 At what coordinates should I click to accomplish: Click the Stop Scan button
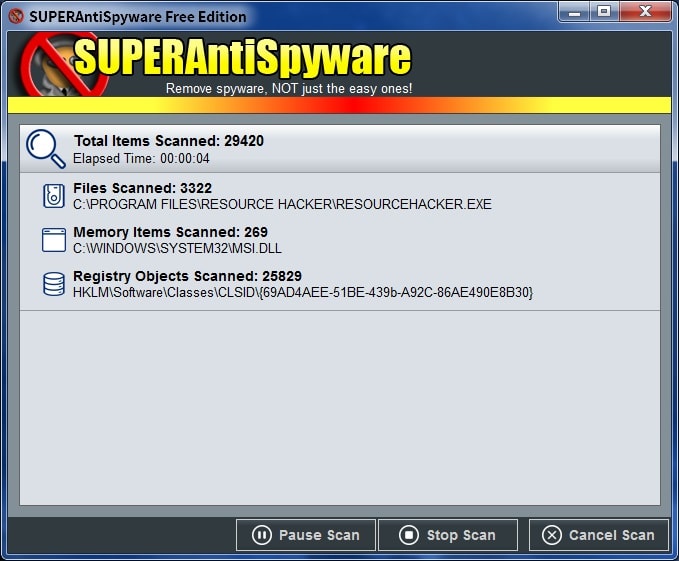[x=448, y=535]
